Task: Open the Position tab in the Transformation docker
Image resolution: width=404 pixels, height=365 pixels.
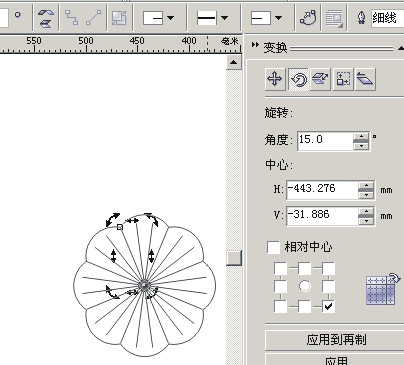Action: click(275, 79)
